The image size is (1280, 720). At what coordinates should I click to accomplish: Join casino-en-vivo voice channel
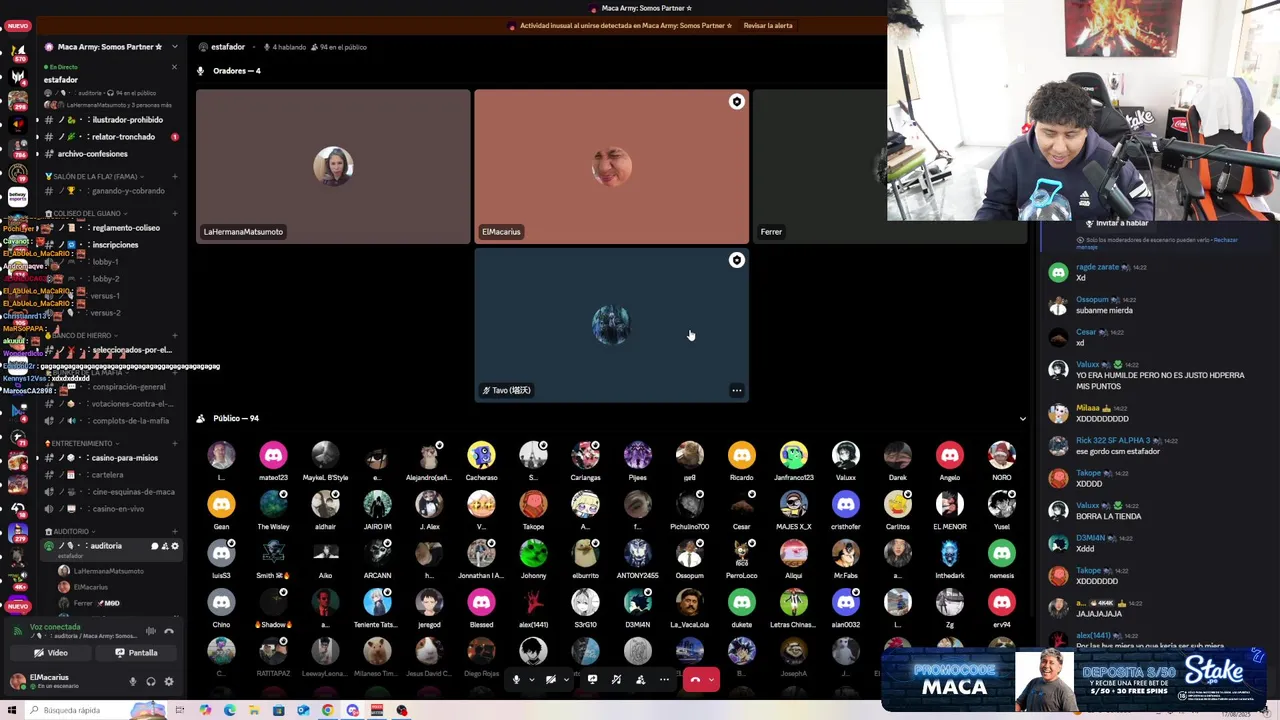[x=112, y=509]
